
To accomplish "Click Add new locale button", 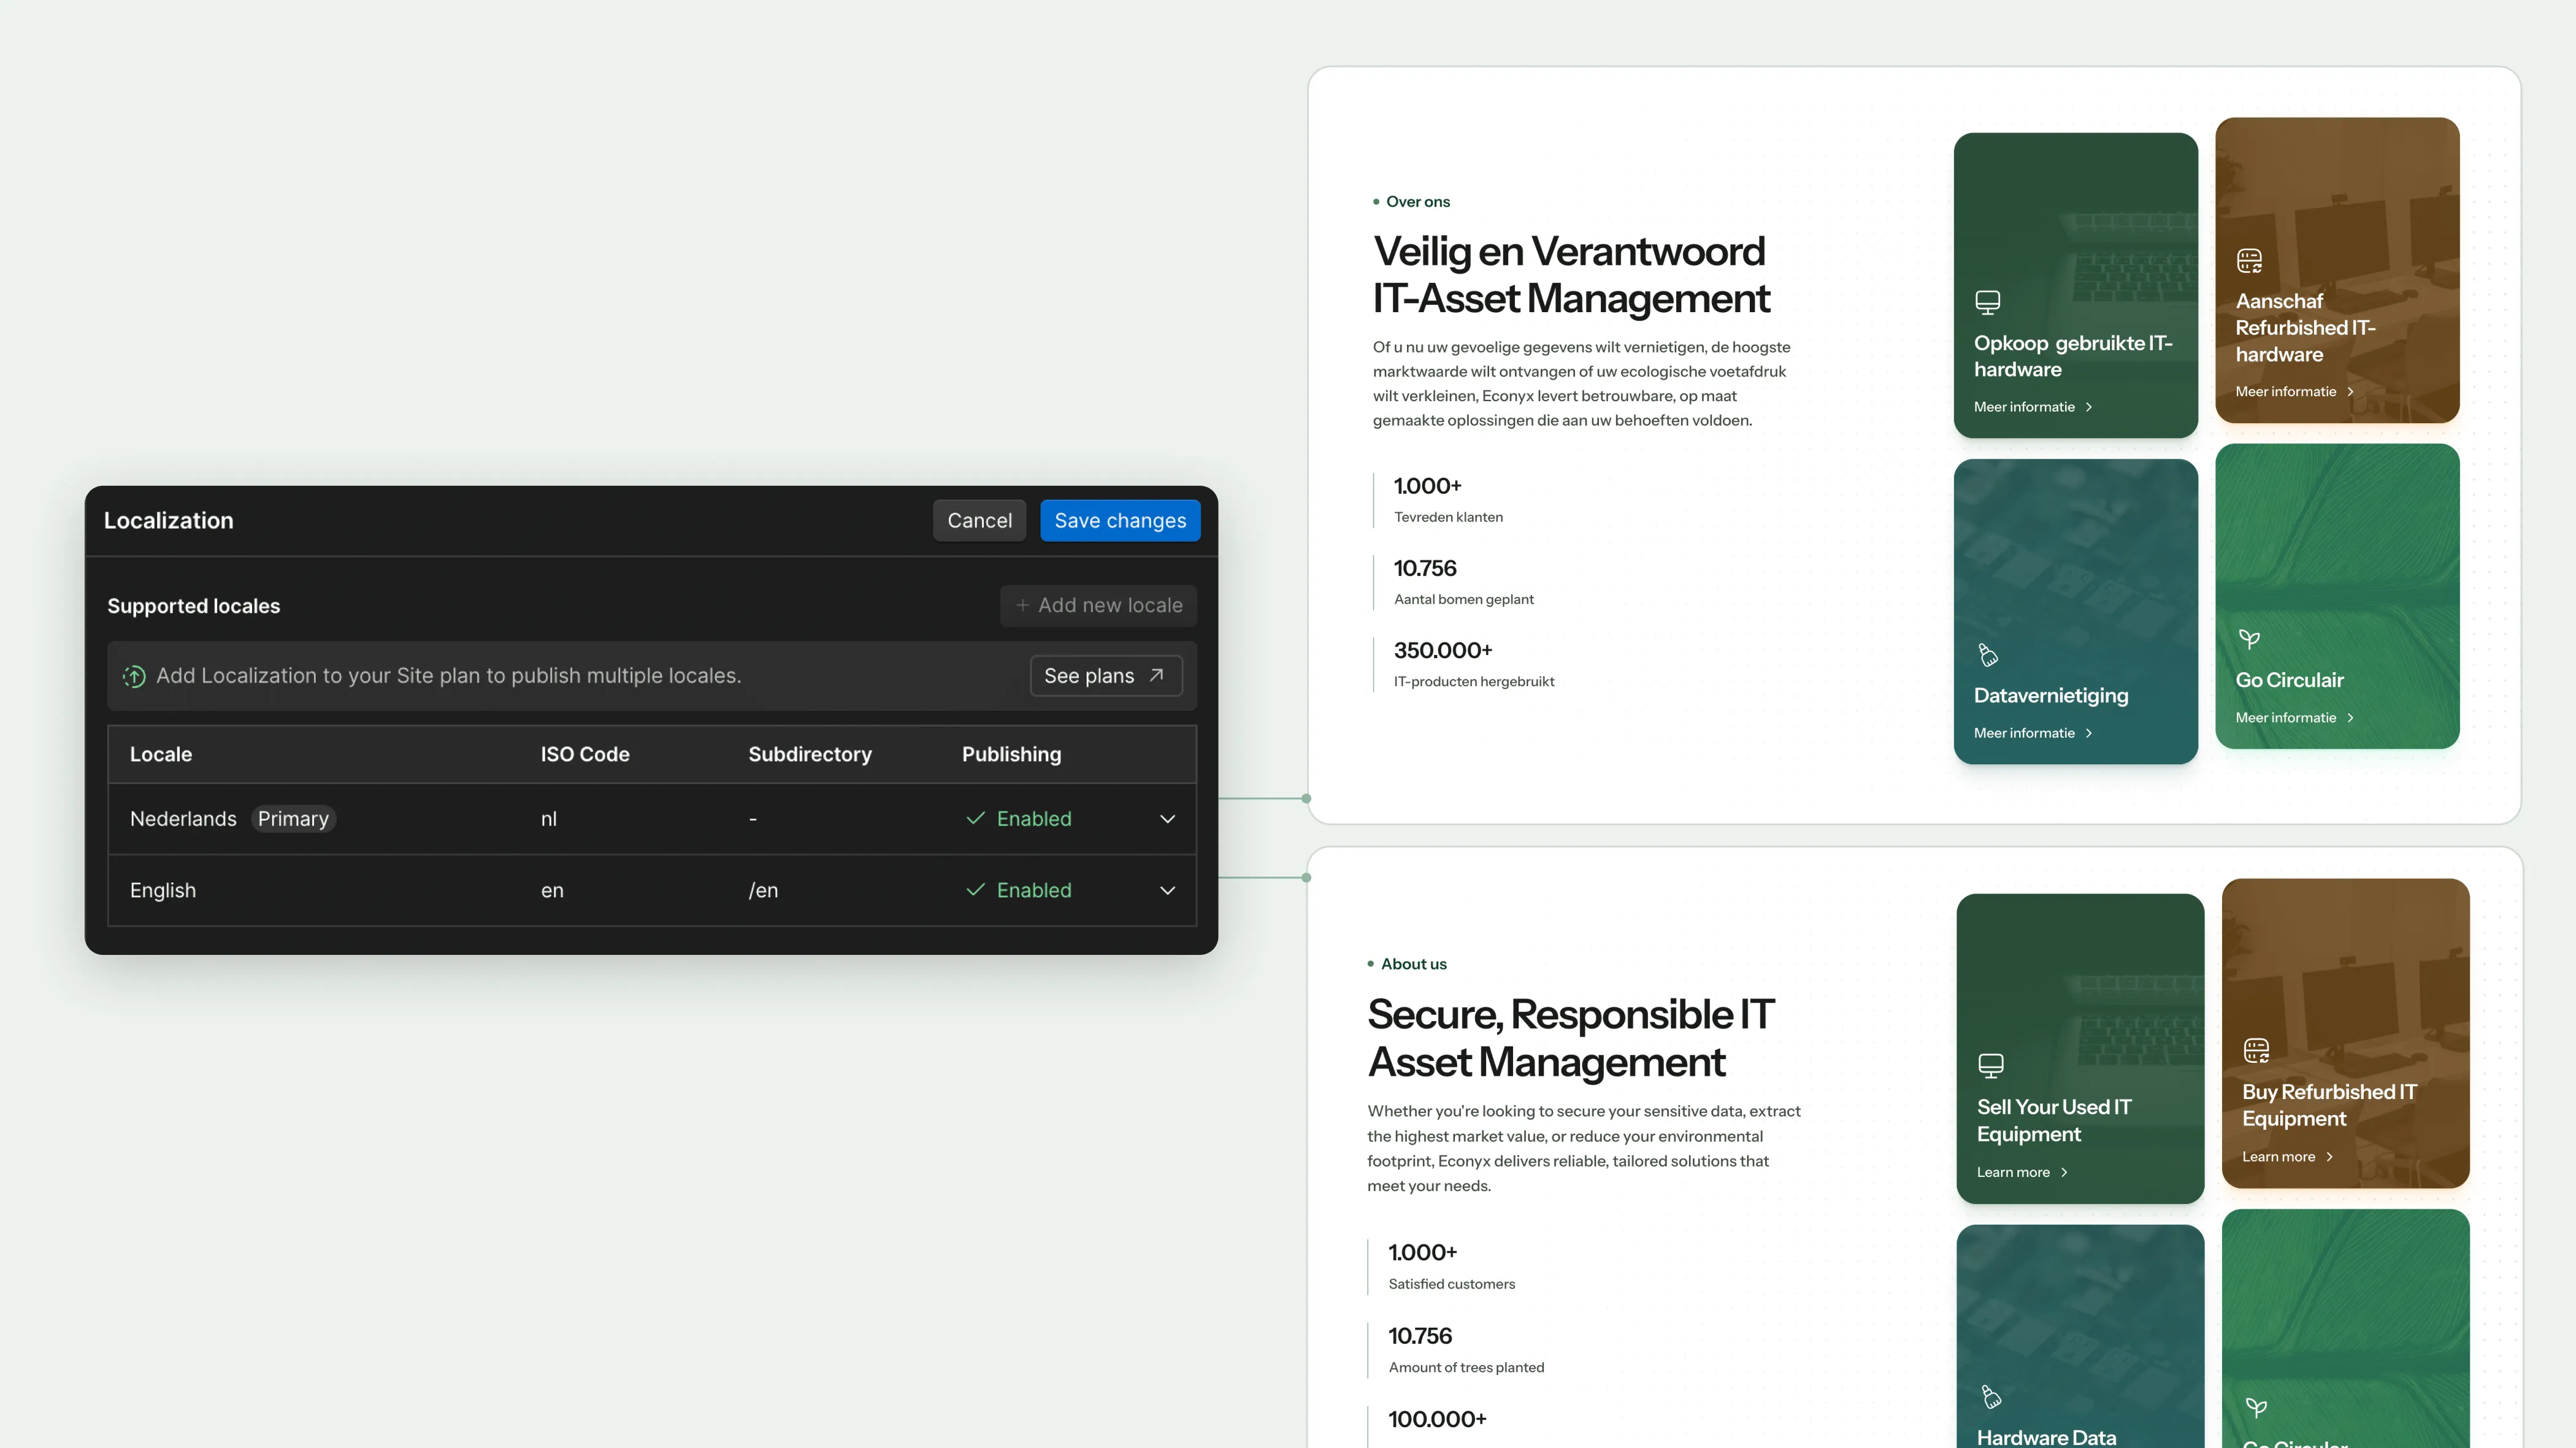I will pos(1098,605).
